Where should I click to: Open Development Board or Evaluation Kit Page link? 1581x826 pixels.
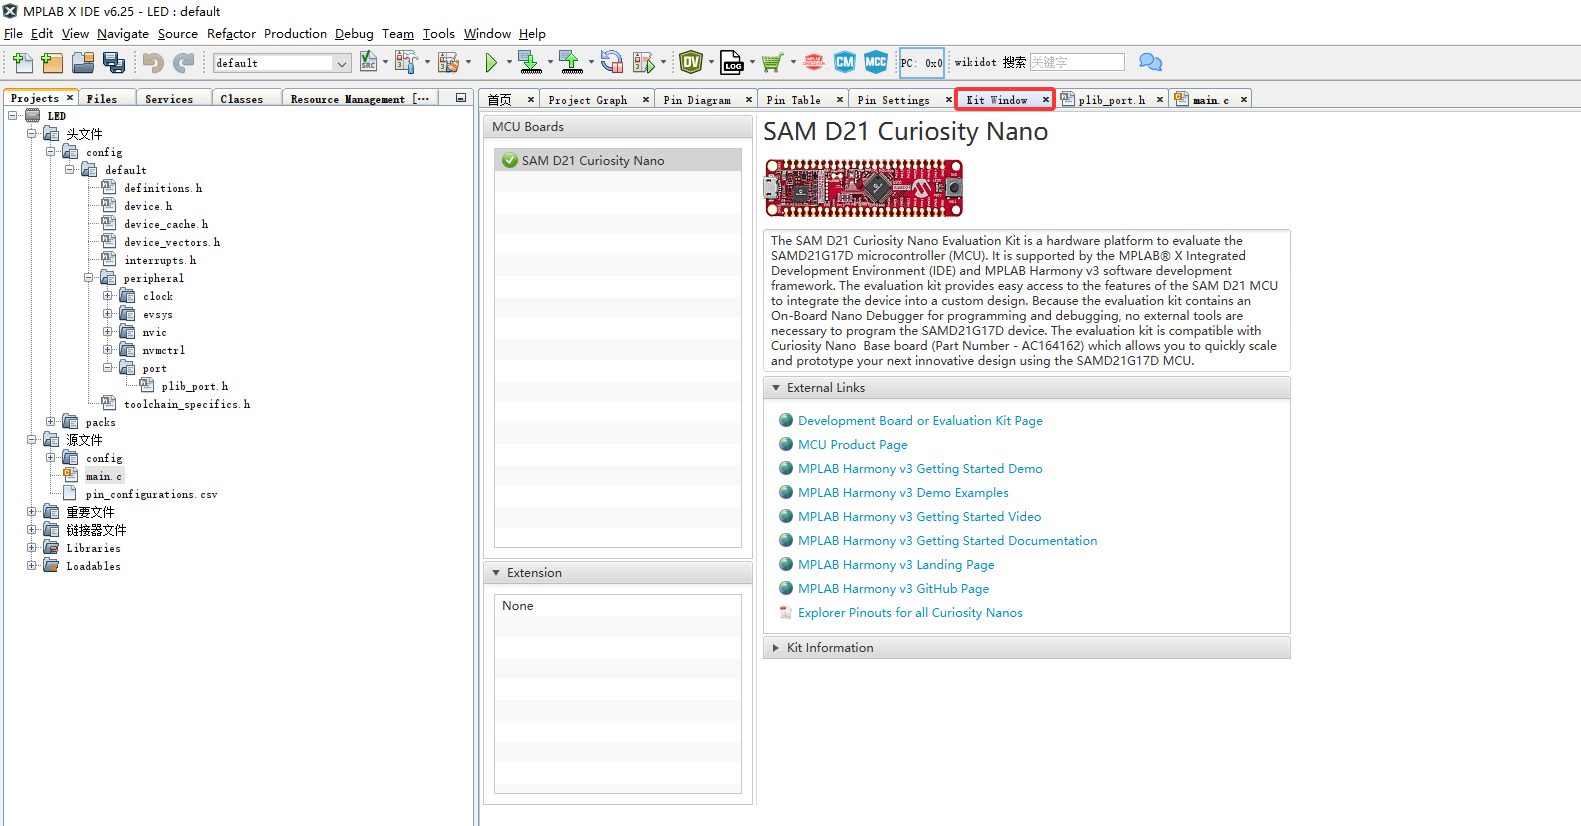(920, 421)
